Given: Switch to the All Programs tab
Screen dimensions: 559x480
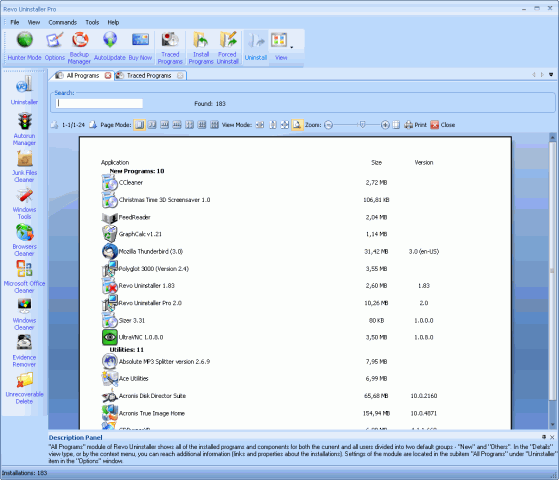Looking at the screenshot, I should click(x=83, y=76).
